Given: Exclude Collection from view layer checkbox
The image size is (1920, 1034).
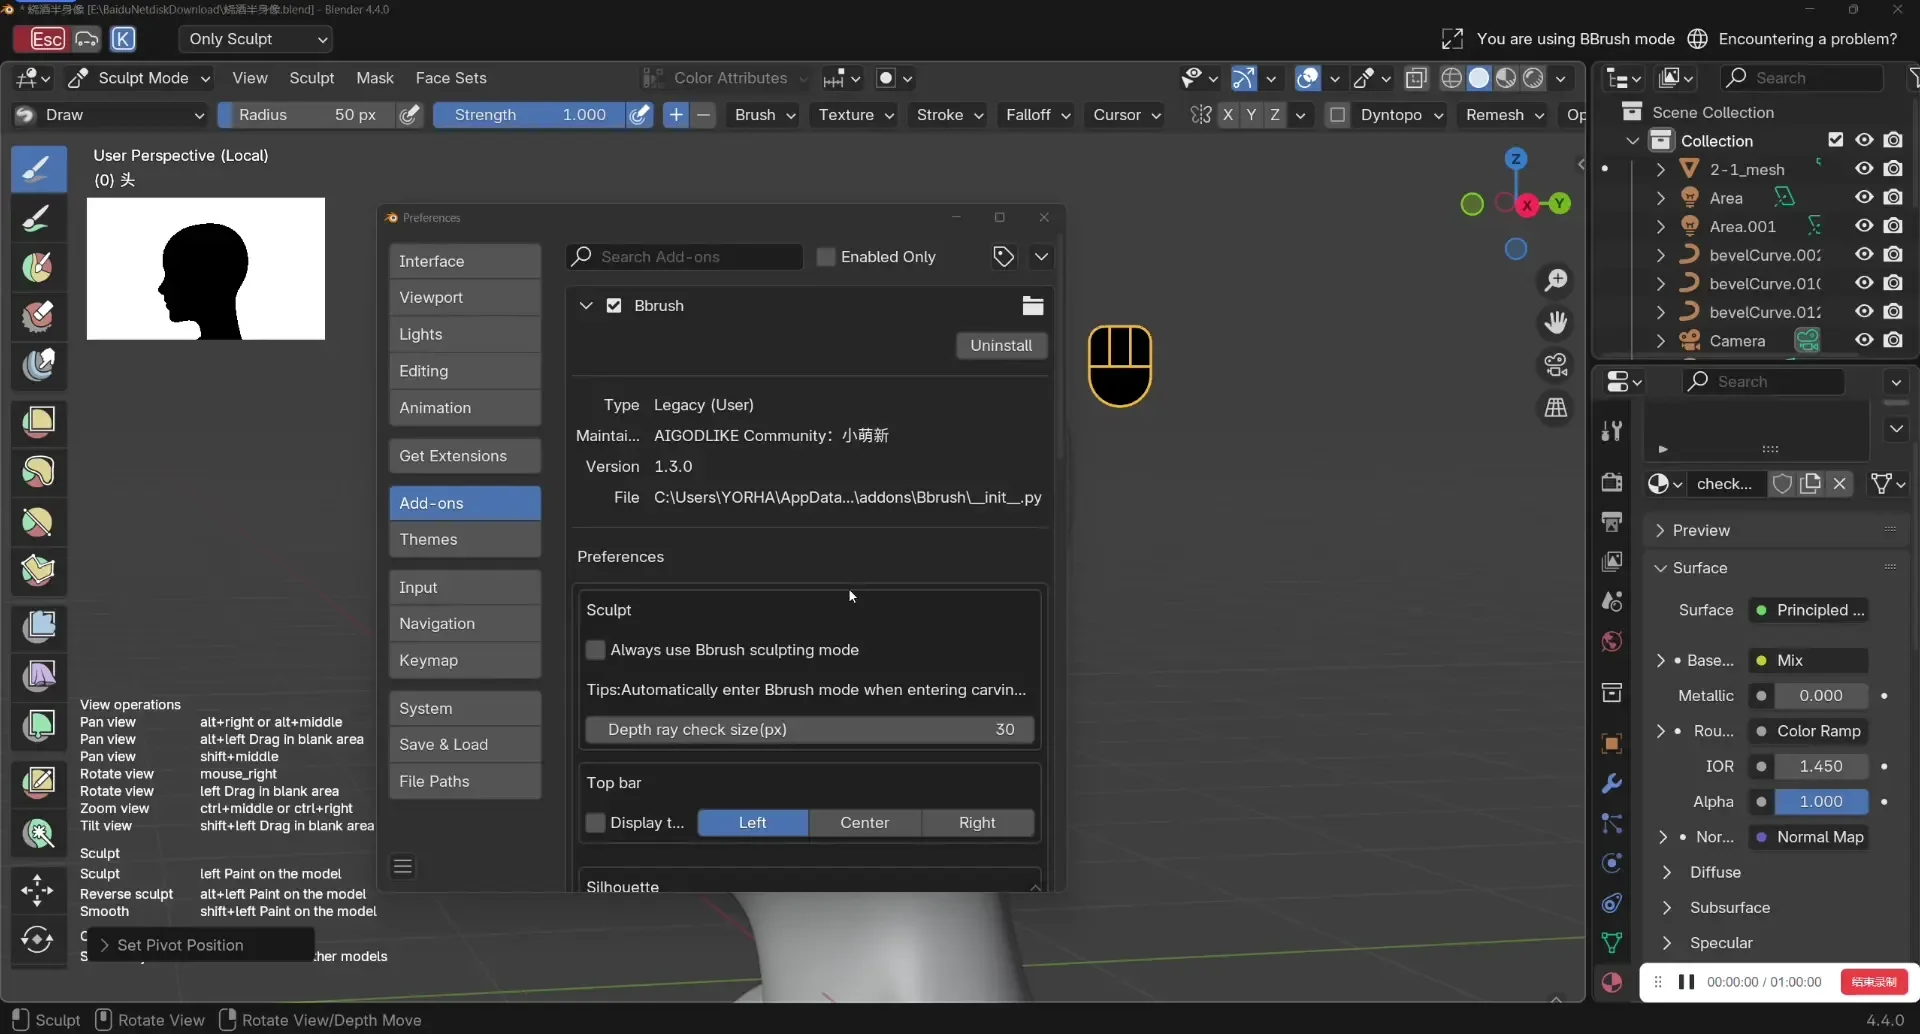Looking at the screenshot, I should 1836,140.
